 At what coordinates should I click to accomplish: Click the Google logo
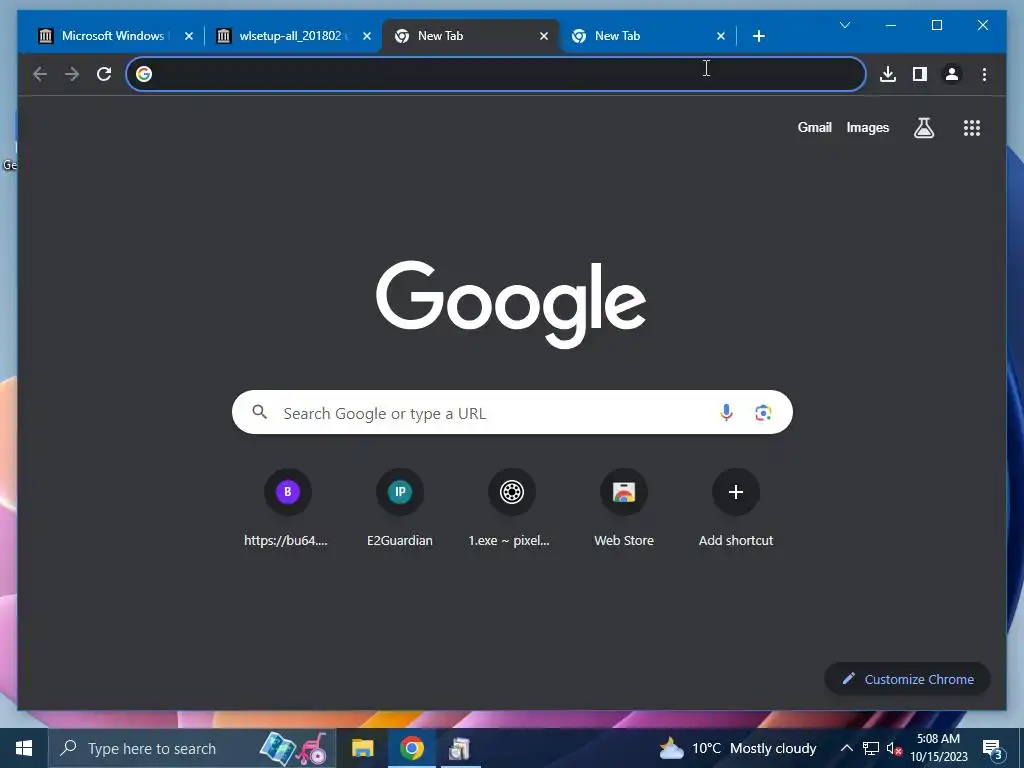511,304
